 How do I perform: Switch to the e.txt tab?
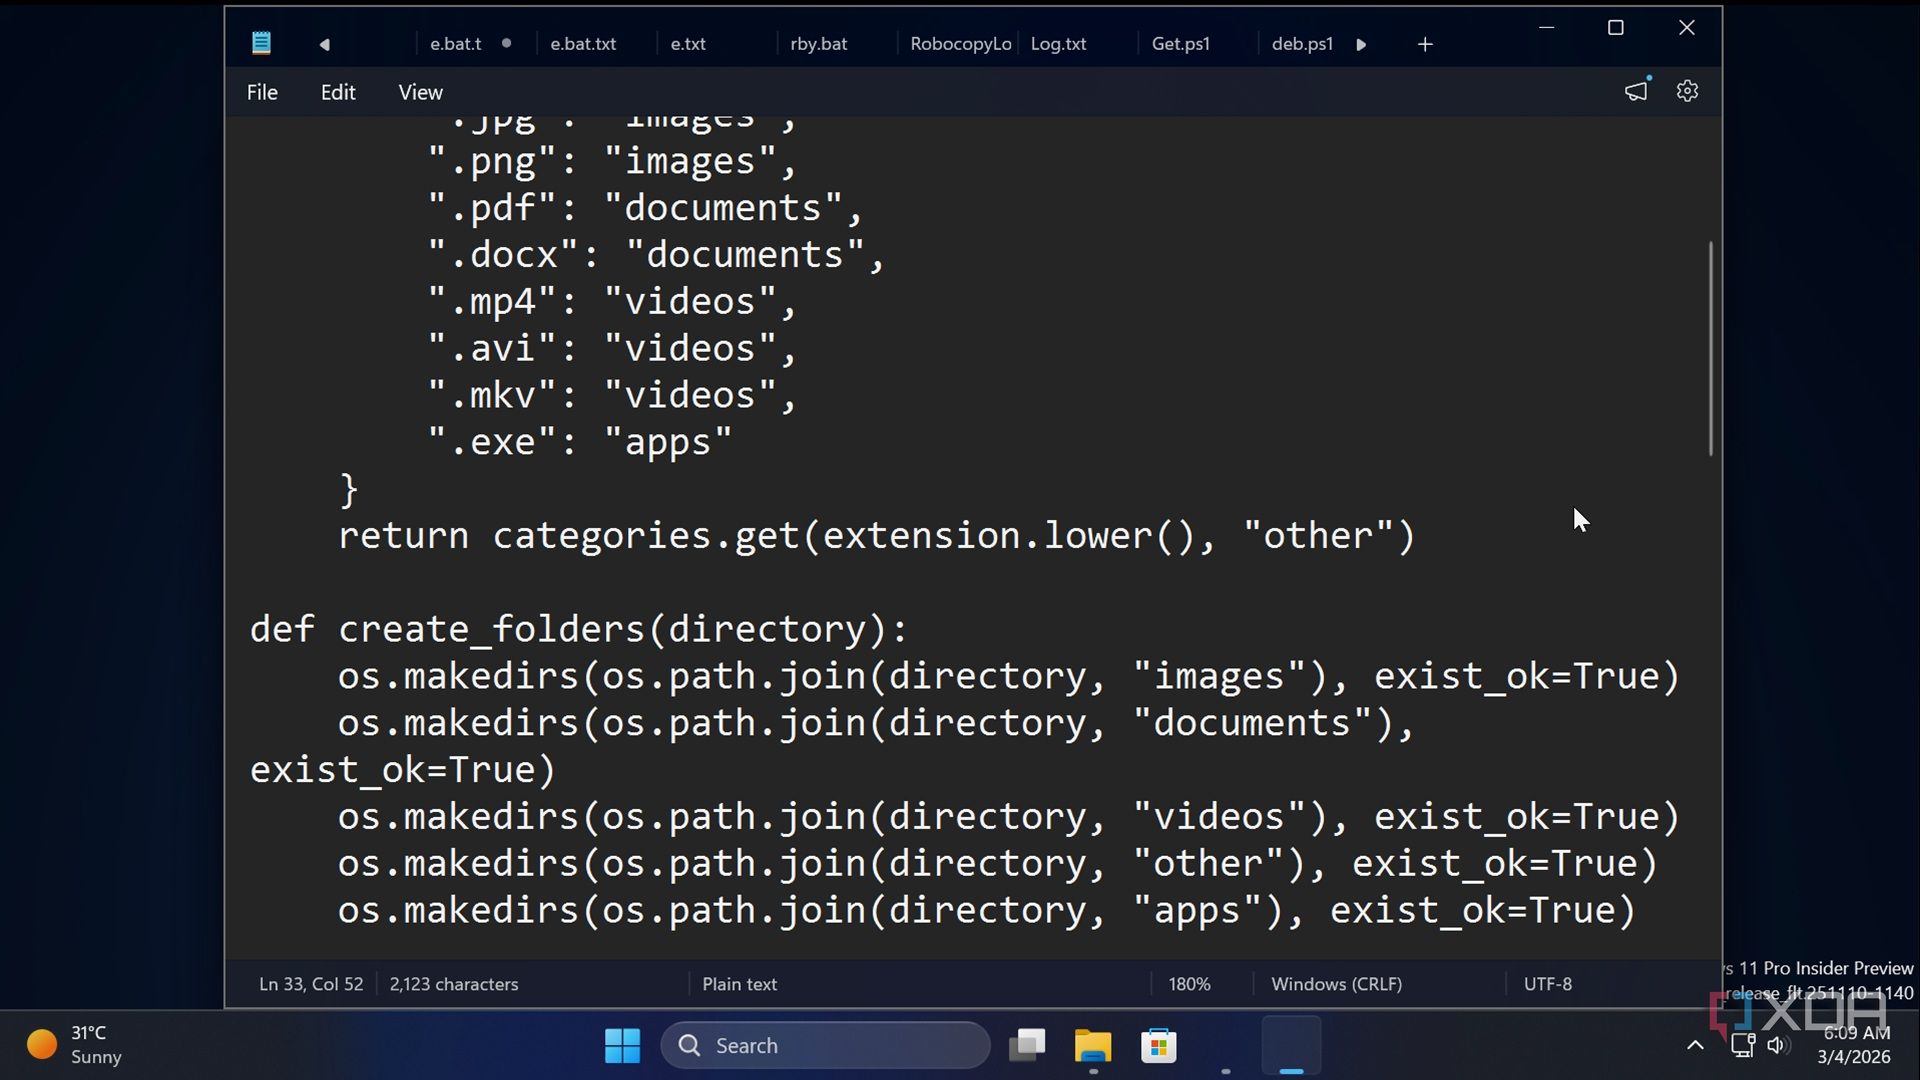pos(688,44)
